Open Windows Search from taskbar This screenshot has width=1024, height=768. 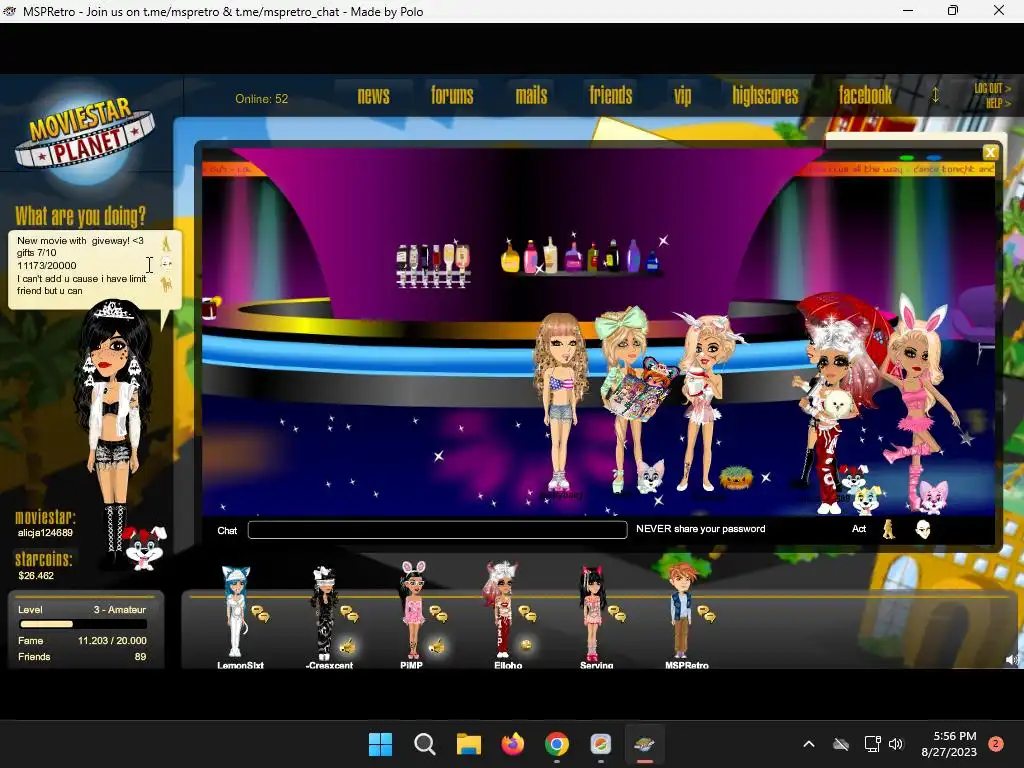coord(424,744)
